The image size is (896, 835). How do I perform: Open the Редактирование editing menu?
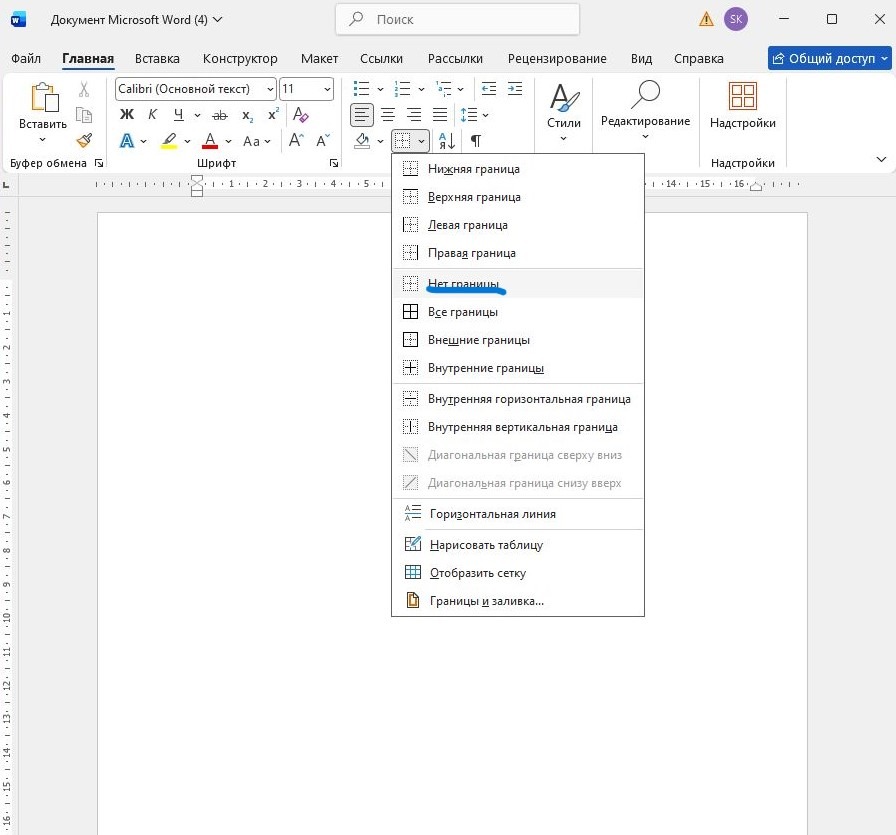pos(645,110)
